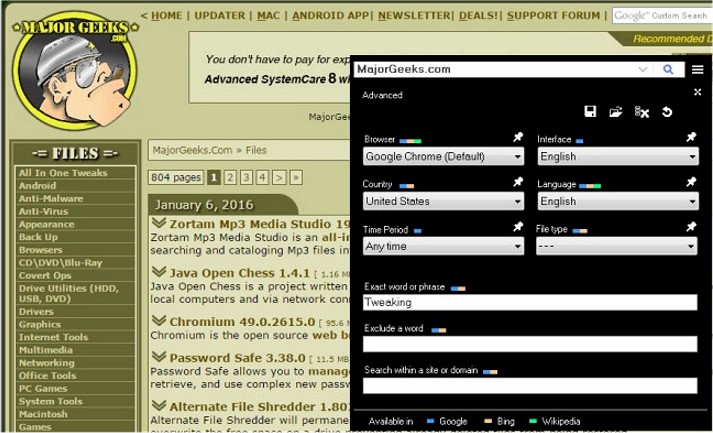This screenshot has width=713, height=433.
Task: Click the SUPPORT FORUM navigation link
Action: click(x=553, y=15)
